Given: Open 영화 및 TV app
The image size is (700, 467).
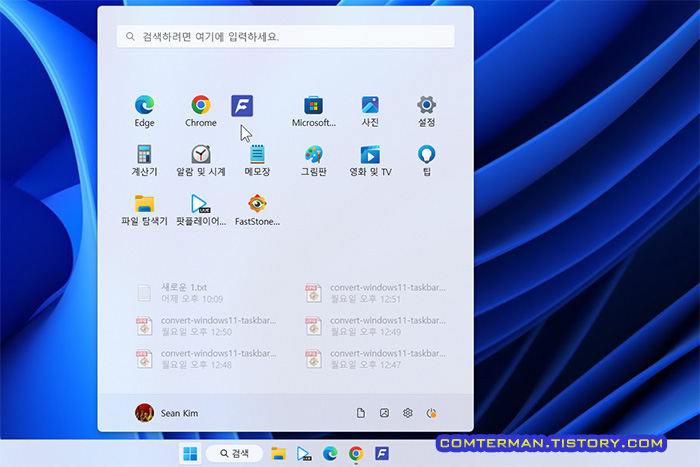Looking at the screenshot, I should 370,160.
